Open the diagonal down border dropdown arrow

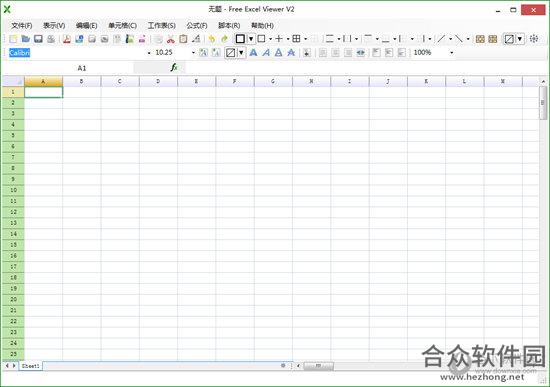pyautogui.click(x=468, y=39)
